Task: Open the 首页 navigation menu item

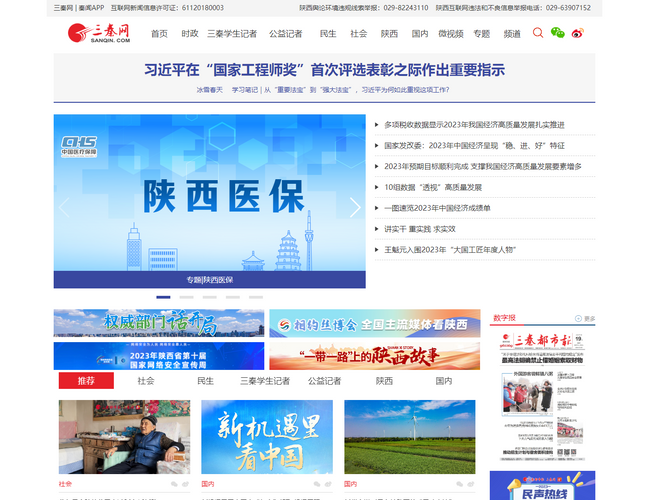Action: (x=159, y=33)
